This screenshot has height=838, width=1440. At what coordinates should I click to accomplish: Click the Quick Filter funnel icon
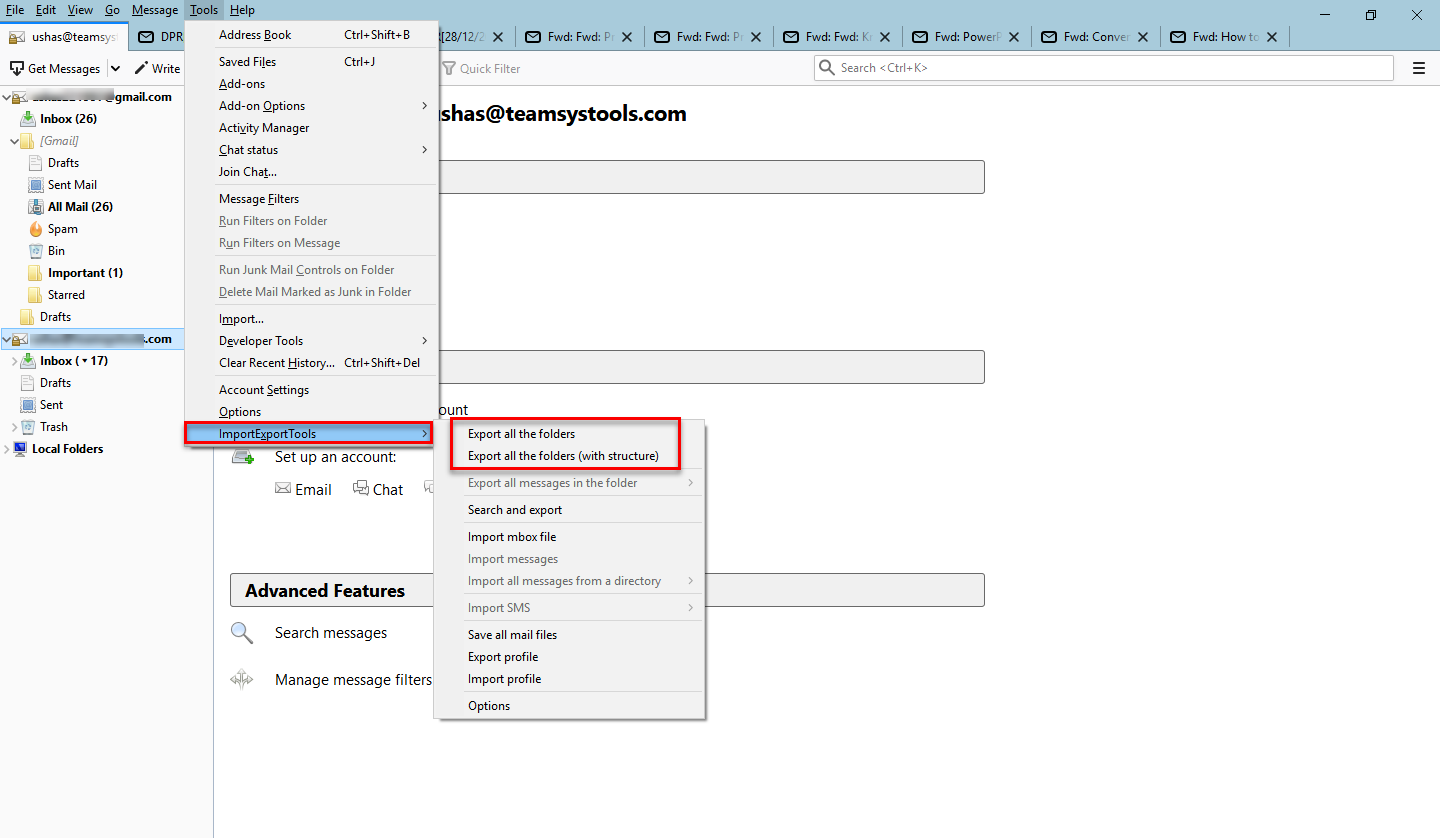pos(449,69)
